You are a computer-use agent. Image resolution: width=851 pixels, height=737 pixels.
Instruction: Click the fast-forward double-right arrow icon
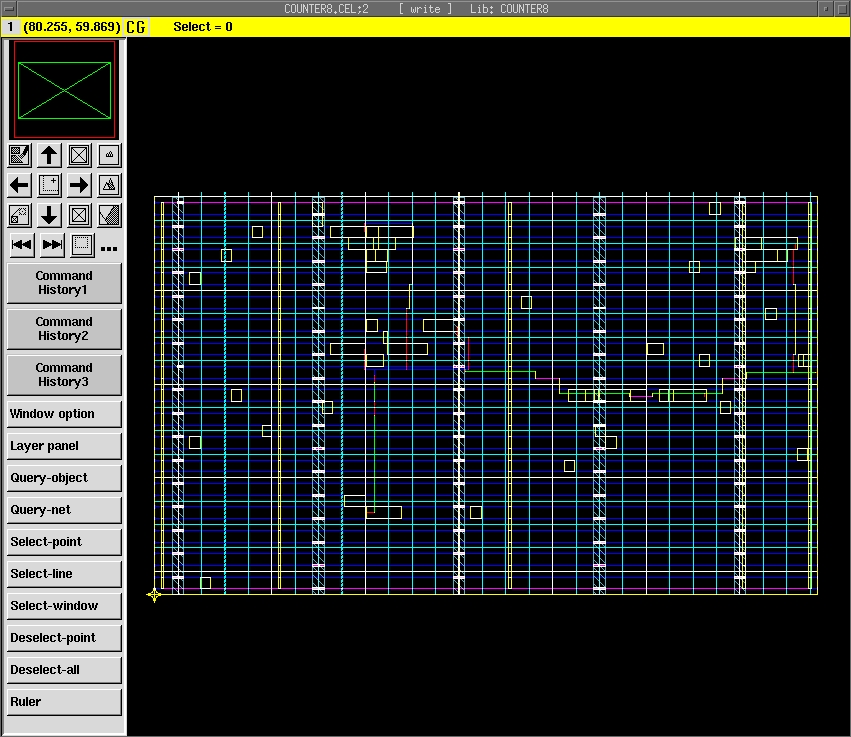(52, 245)
